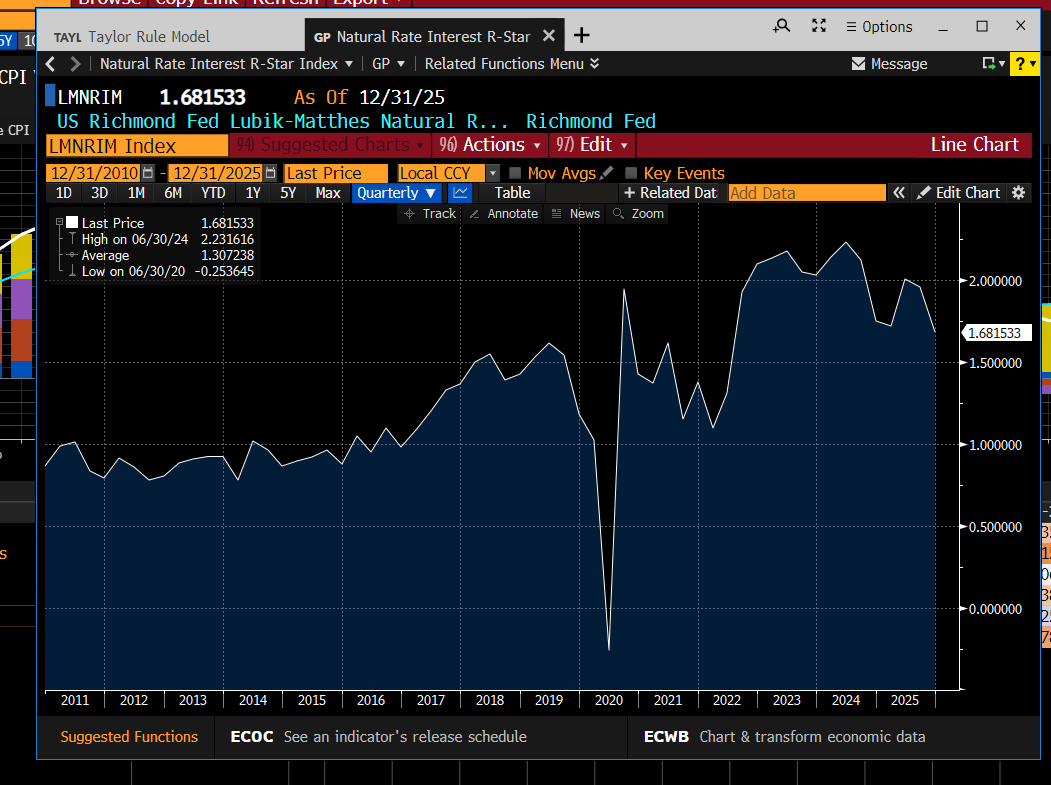Select the 3D range
The width and height of the screenshot is (1051, 785).
pos(99,193)
